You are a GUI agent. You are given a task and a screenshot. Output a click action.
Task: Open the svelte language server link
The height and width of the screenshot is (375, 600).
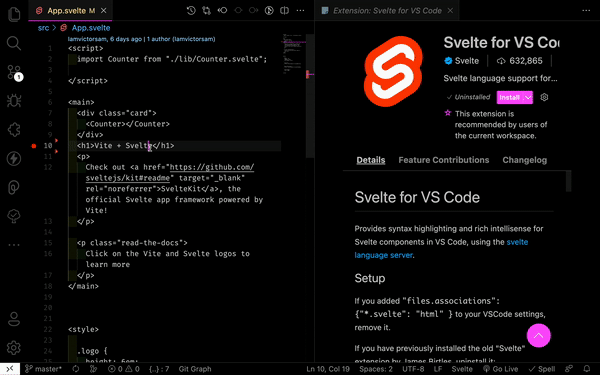tap(441, 248)
